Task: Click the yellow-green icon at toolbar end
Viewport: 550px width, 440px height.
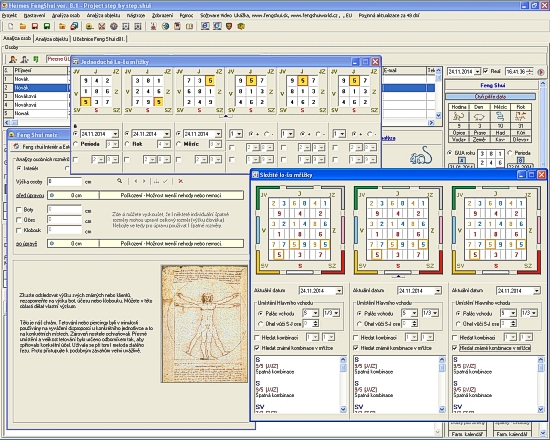Action: point(241,26)
